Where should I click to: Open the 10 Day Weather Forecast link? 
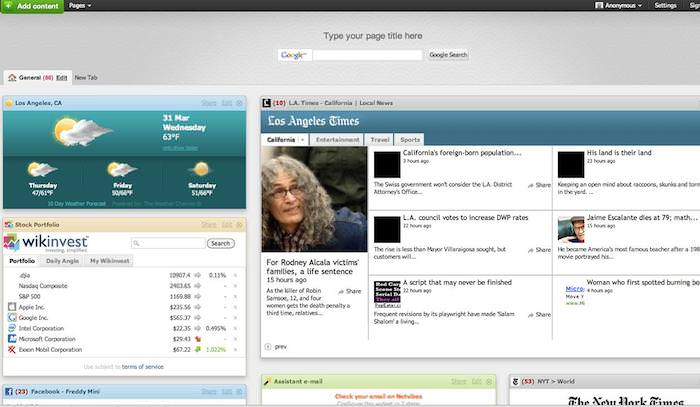pyautogui.click(x=77, y=204)
